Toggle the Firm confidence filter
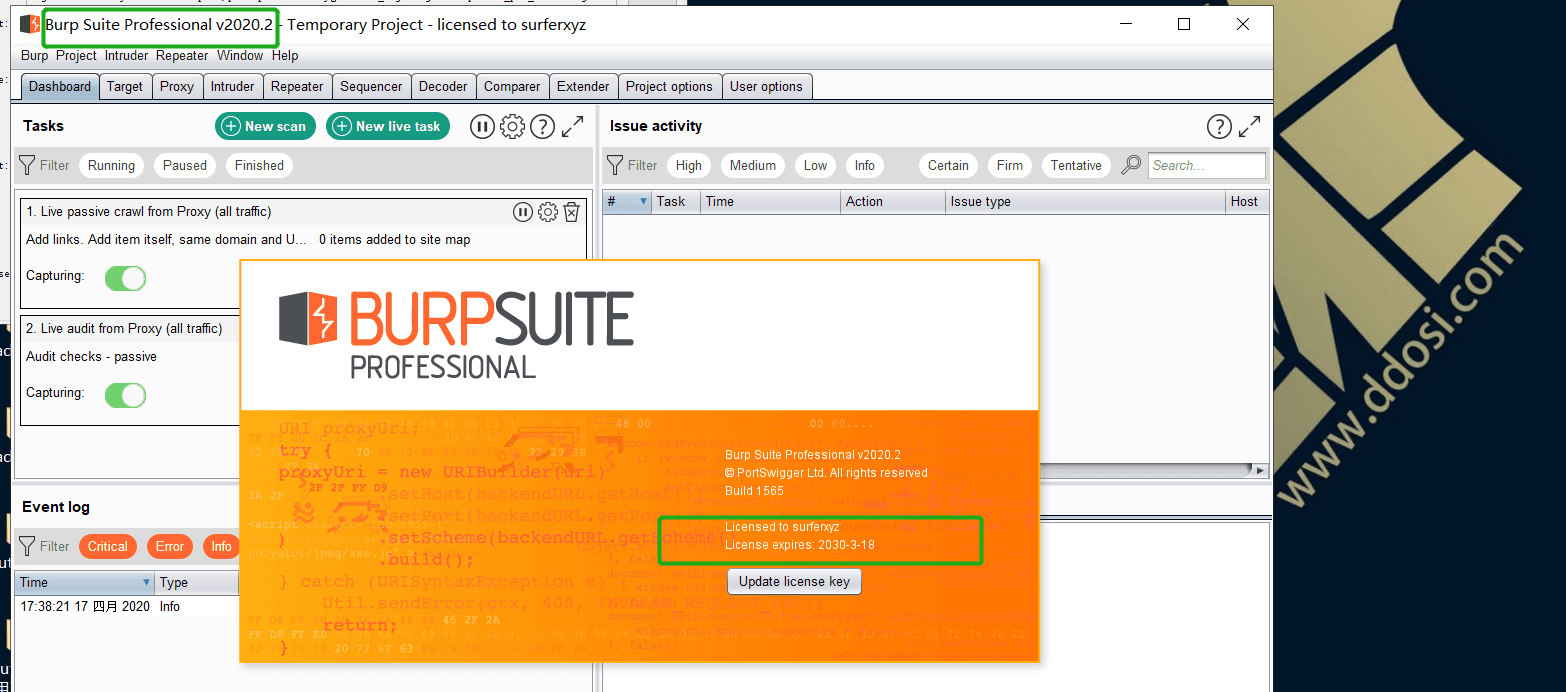 pyautogui.click(x=1010, y=165)
